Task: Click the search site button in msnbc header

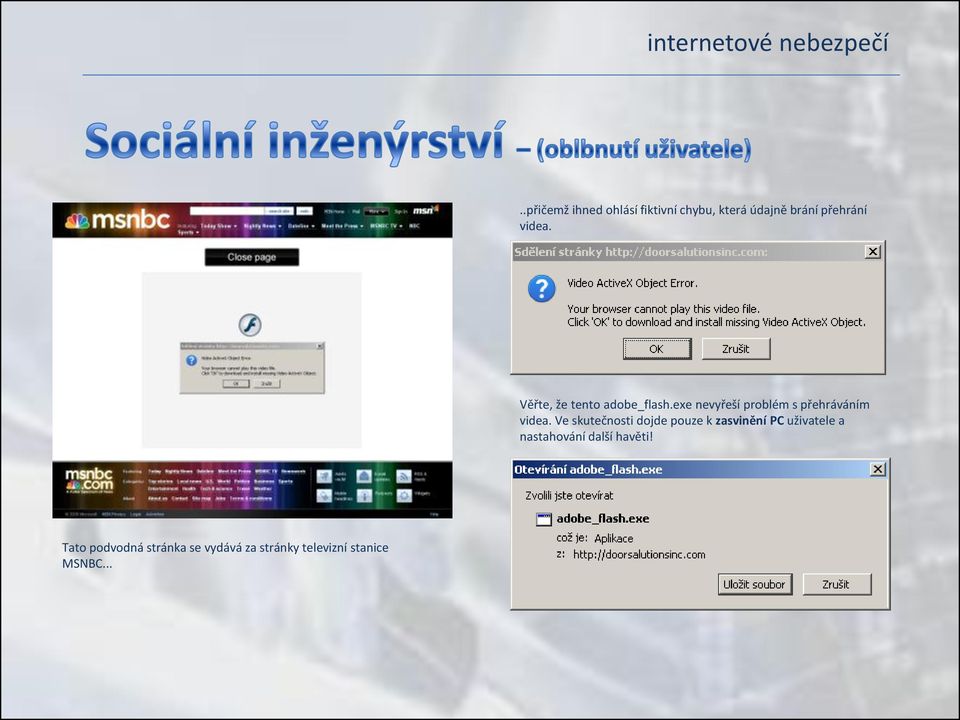Action: [x=279, y=211]
